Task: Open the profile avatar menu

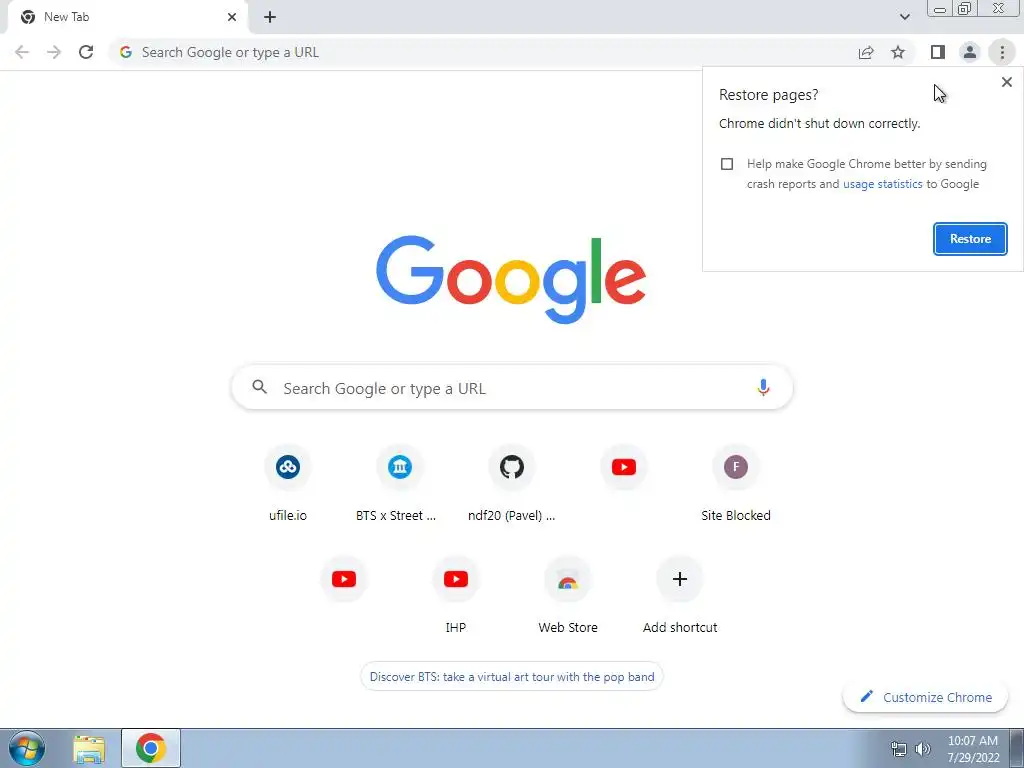Action: click(970, 52)
